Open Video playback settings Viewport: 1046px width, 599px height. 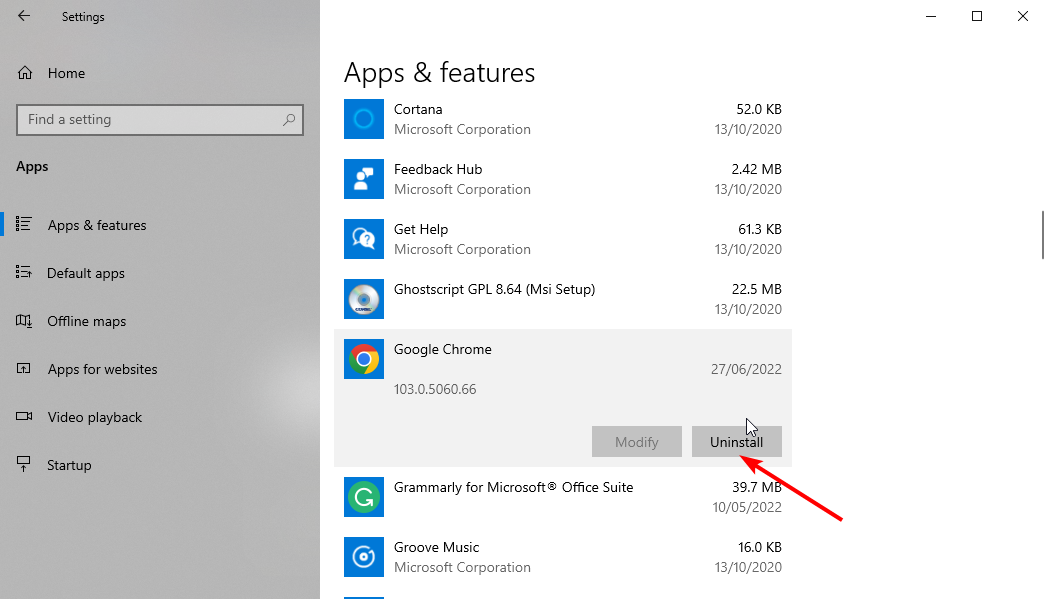95,418
